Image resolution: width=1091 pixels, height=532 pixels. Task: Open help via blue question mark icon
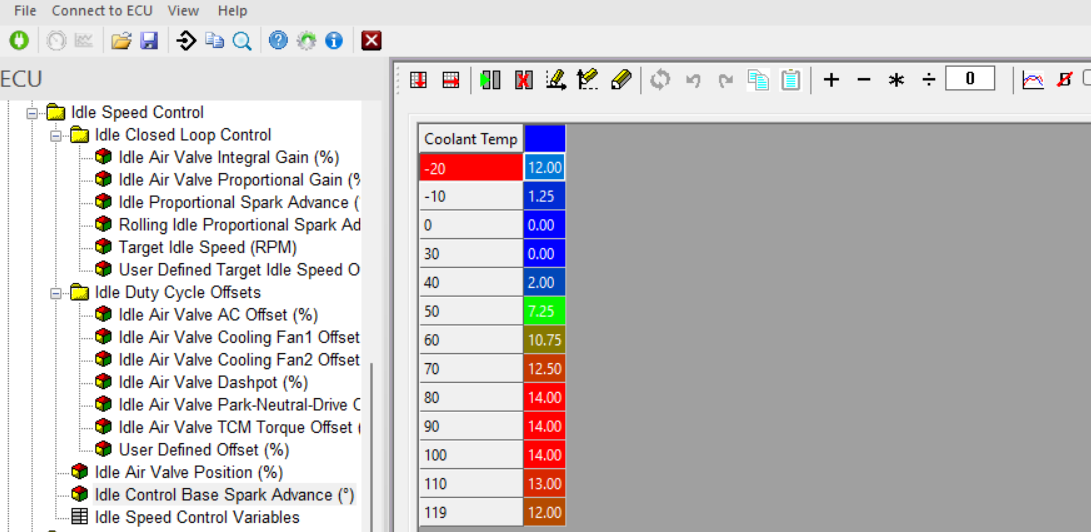pyautogui.click(x=278, y=41)
